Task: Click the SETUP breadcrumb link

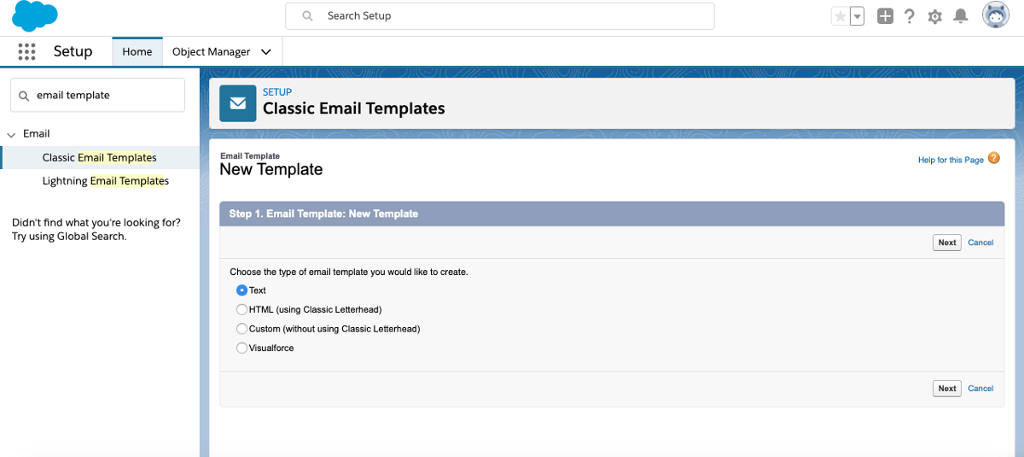Action: pos(277,92)
